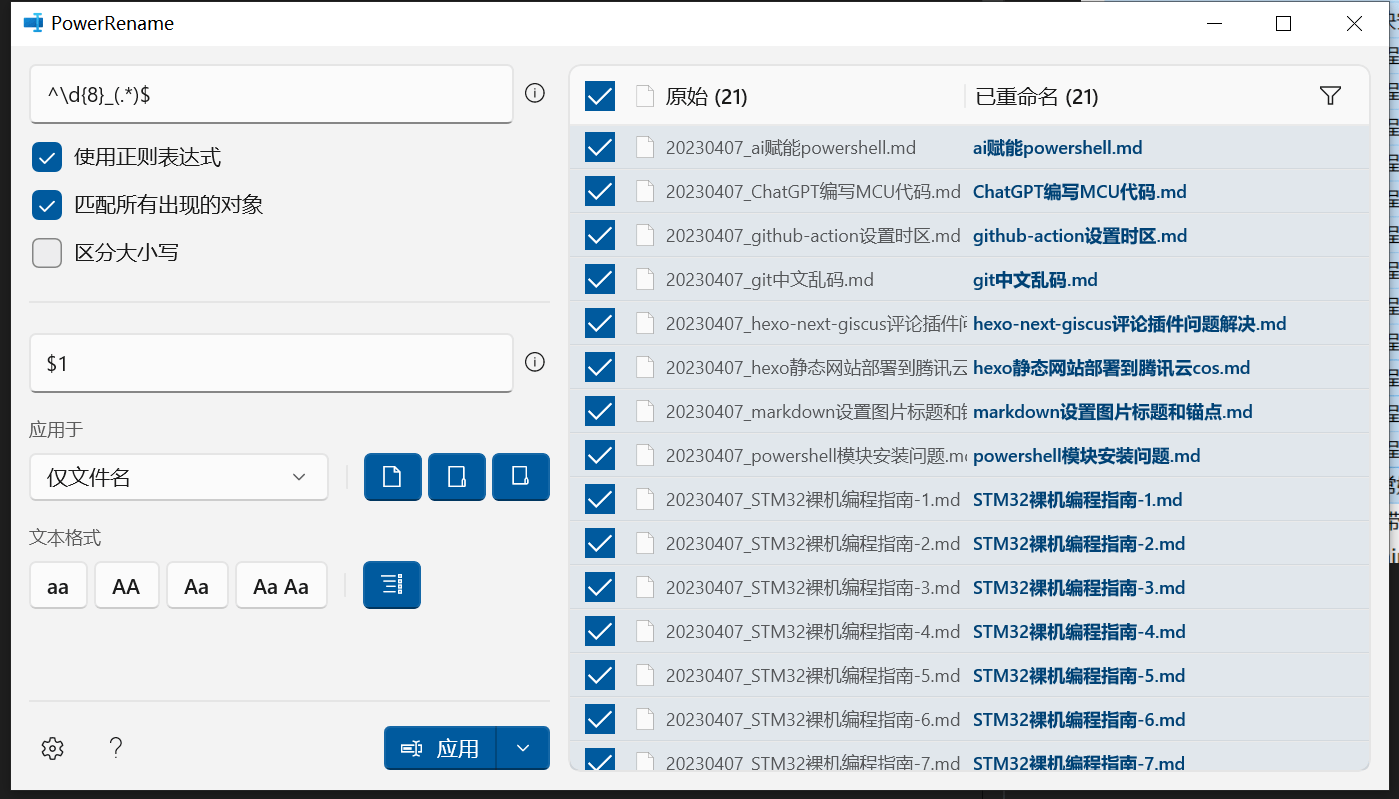Select the Aa Aa title case format
Screen dimensions: 1399x799
pos(281,585)
